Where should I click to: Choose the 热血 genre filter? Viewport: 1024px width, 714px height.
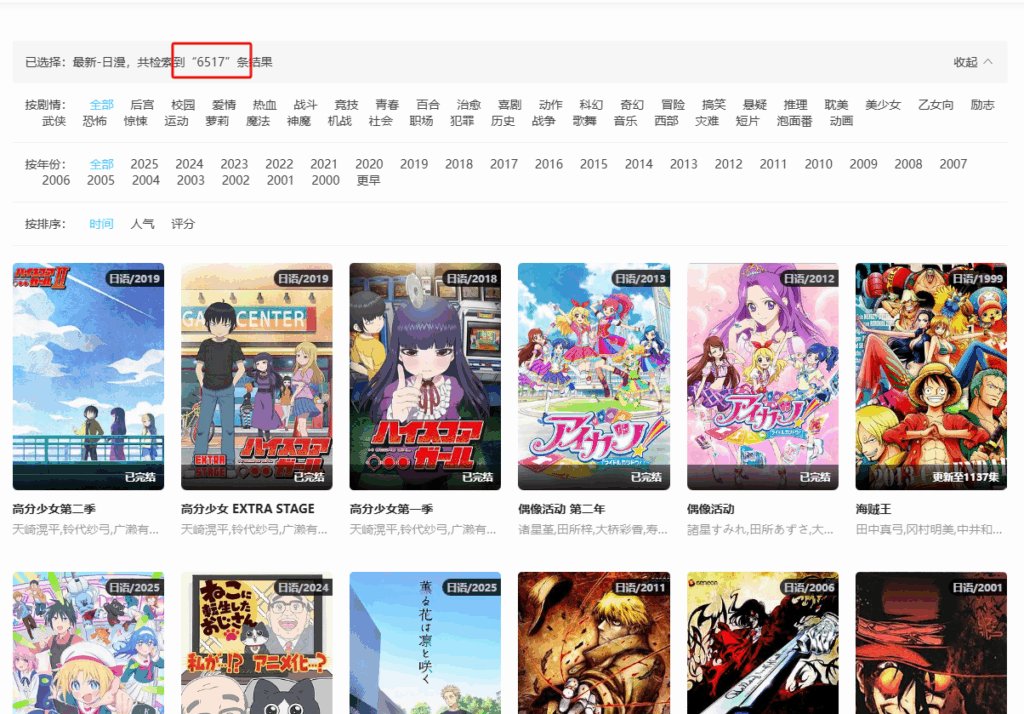[x=264, y=105]
